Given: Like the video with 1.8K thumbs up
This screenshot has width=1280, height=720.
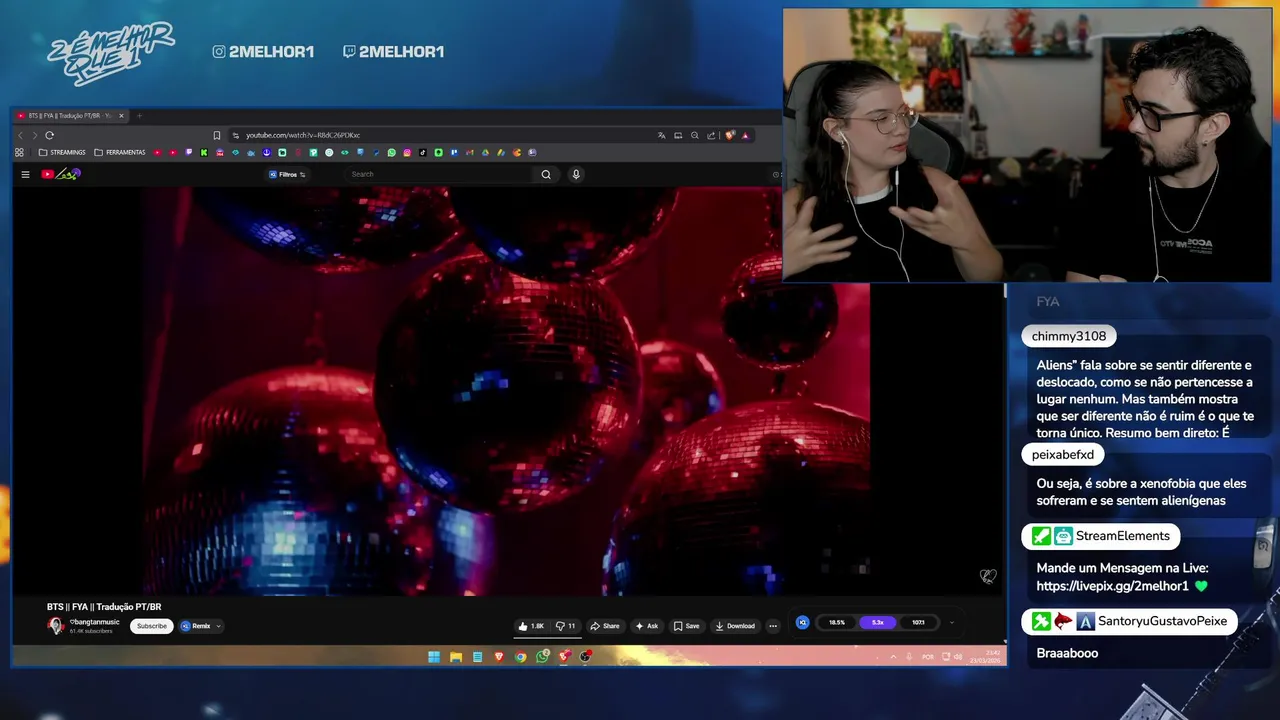Looking at the screenshot, I should click(531, 626).
